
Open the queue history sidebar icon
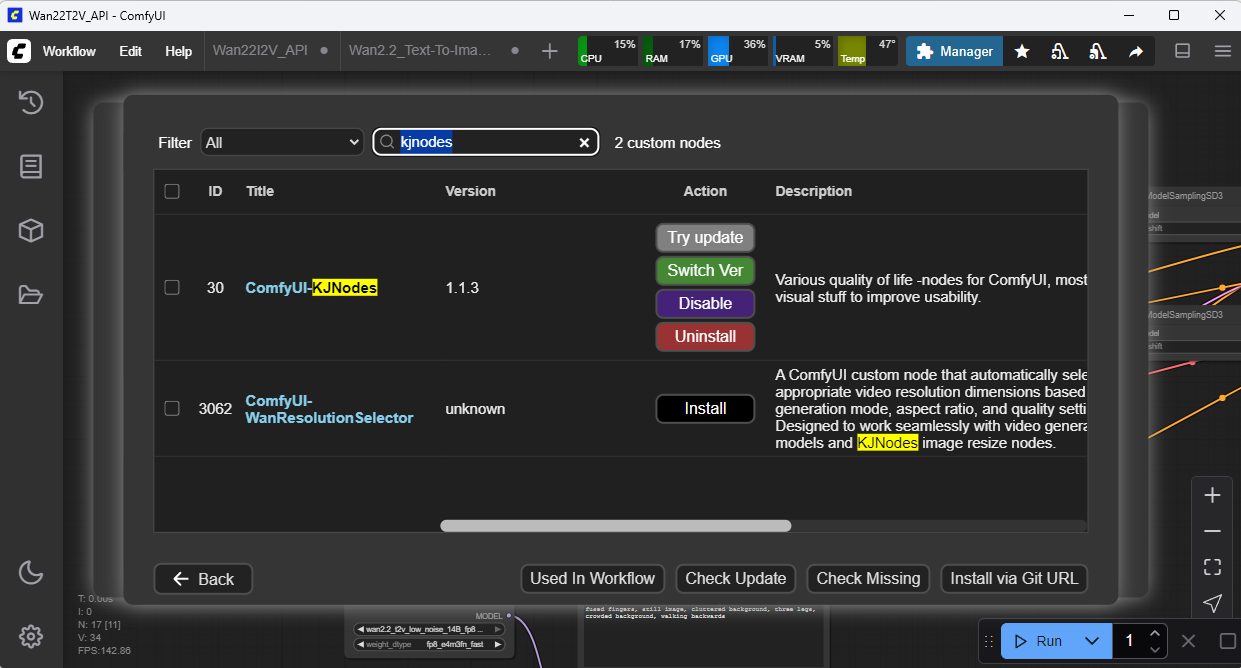(31, 102)
